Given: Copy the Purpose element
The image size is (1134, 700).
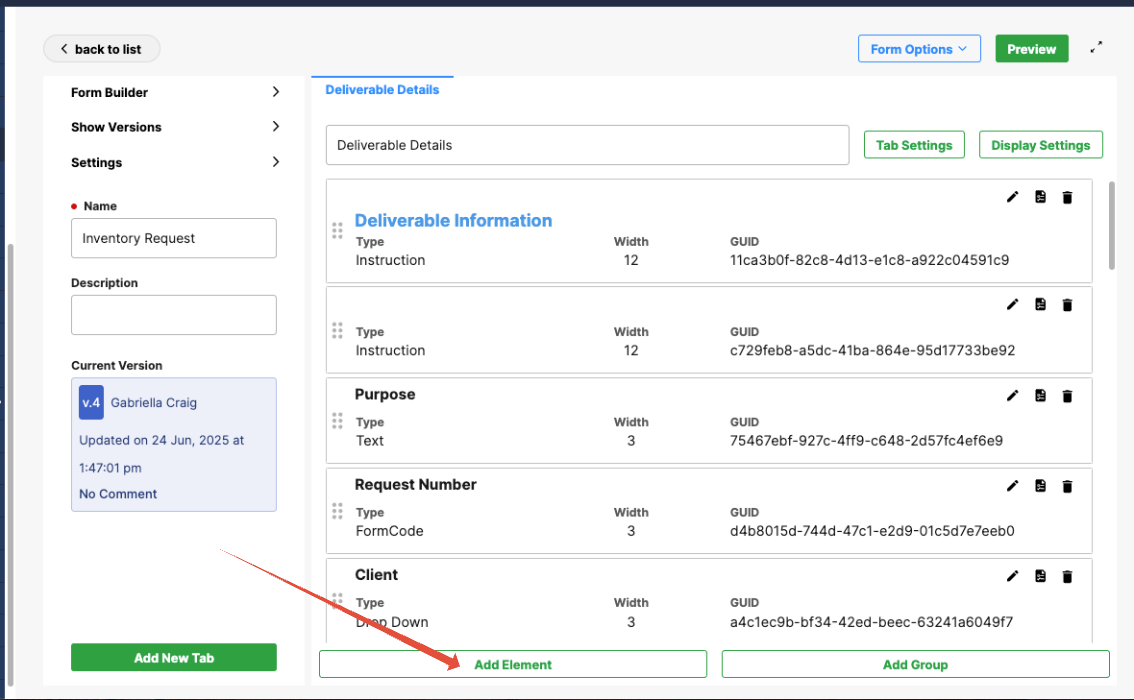Looking at the screenshot, I should 1040,396.
